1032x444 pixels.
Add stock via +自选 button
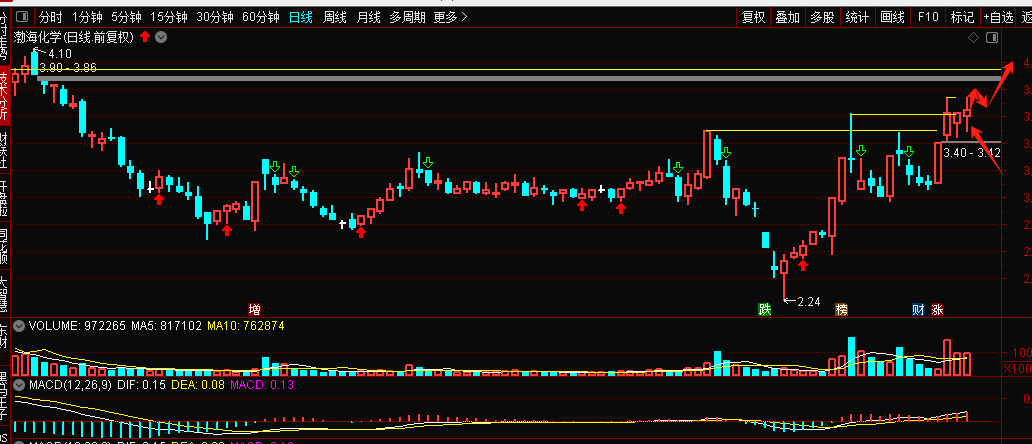[999, 17]
